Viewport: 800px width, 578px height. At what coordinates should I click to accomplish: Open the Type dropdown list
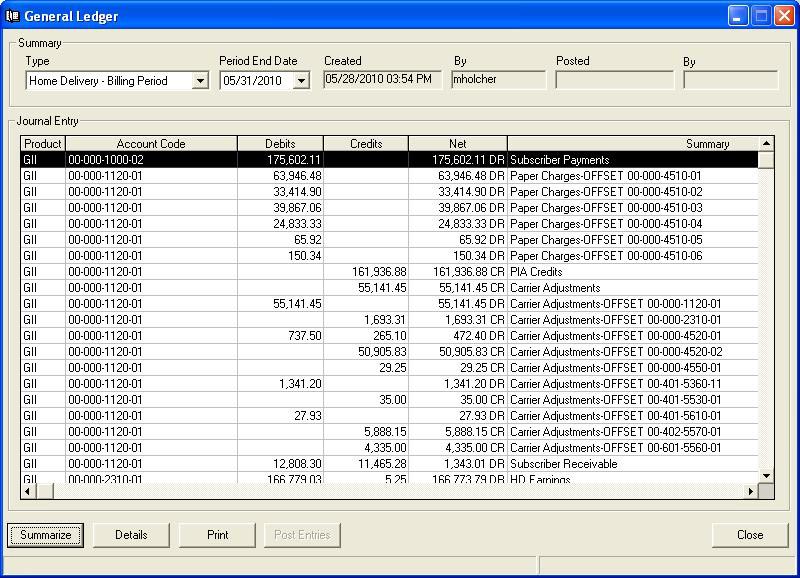click(x=200, y=81)
